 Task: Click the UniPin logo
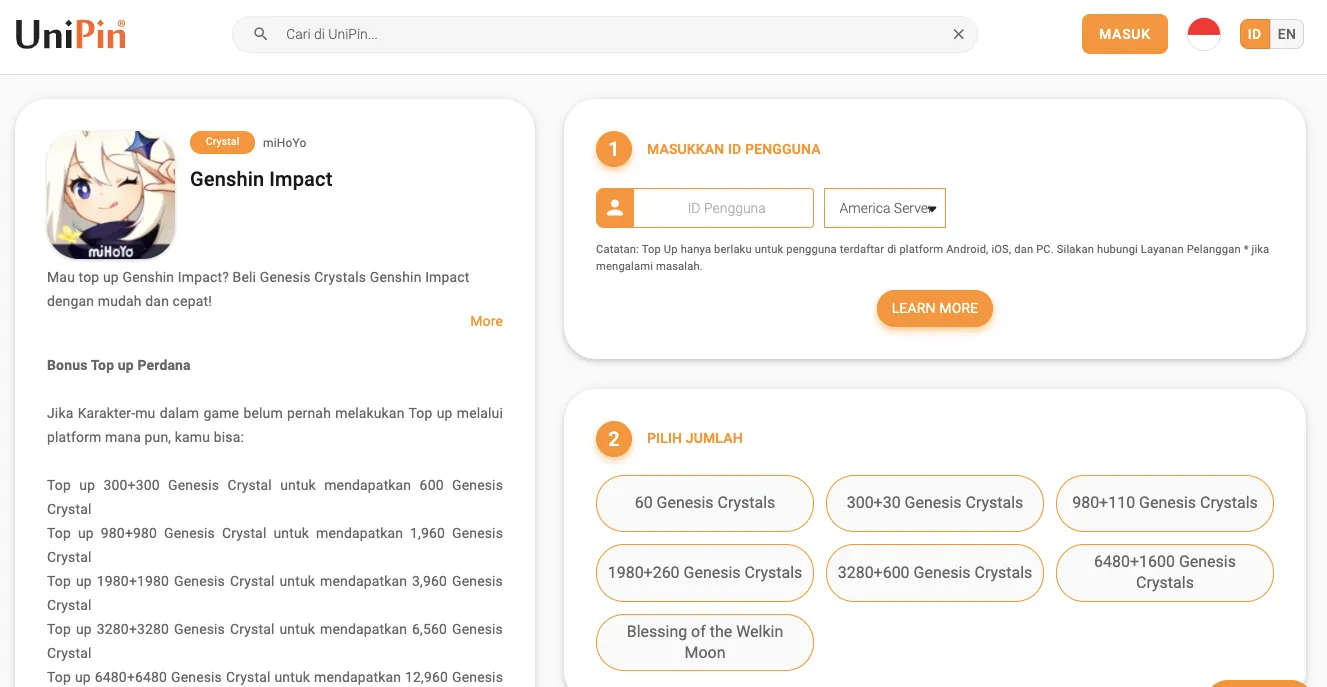click(x=70, y=35)
